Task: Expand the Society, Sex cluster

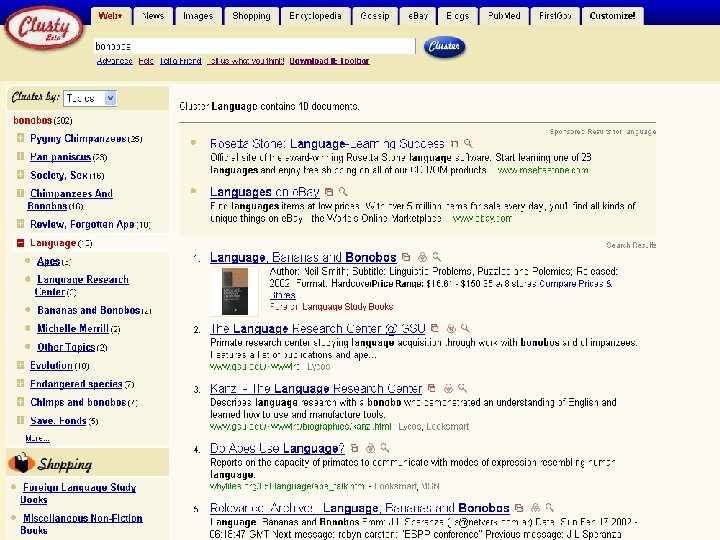Action: [20, 174]
